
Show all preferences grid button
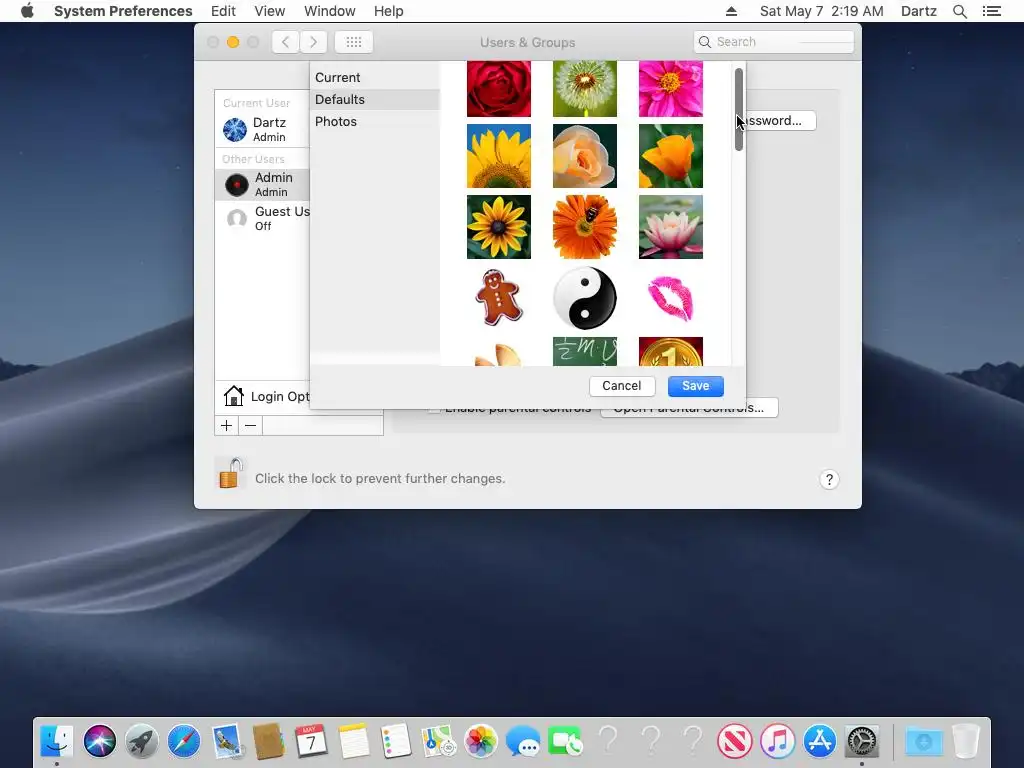(x=354, y=42)
